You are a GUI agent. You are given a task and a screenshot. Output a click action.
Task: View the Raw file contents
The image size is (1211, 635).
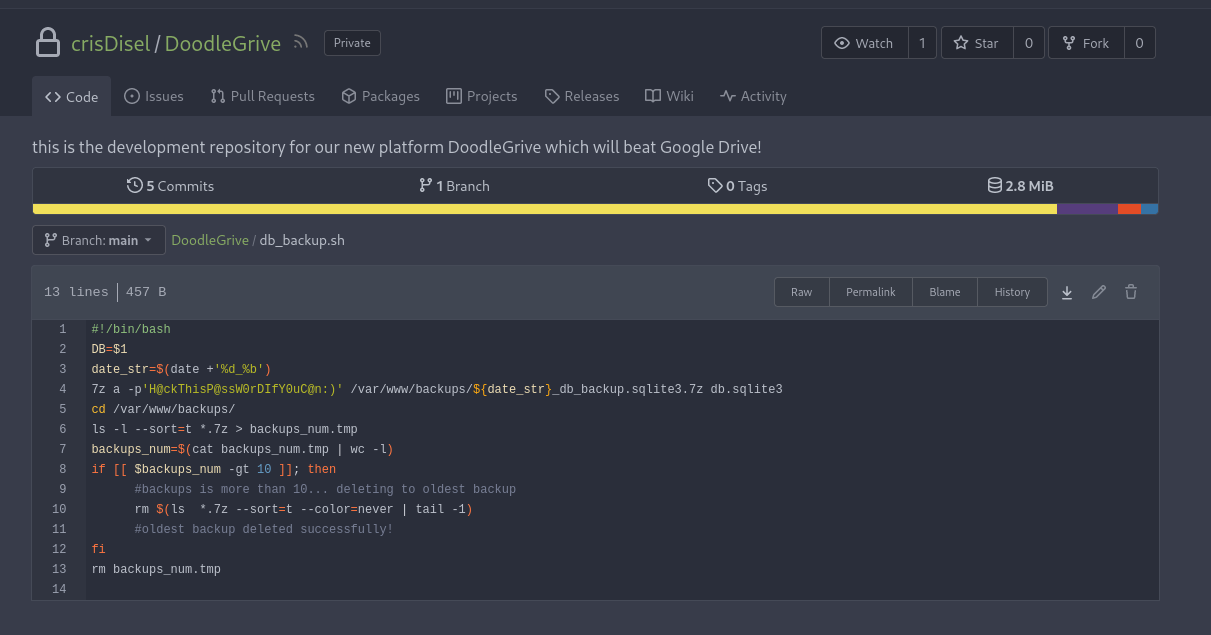click(802, 292)
